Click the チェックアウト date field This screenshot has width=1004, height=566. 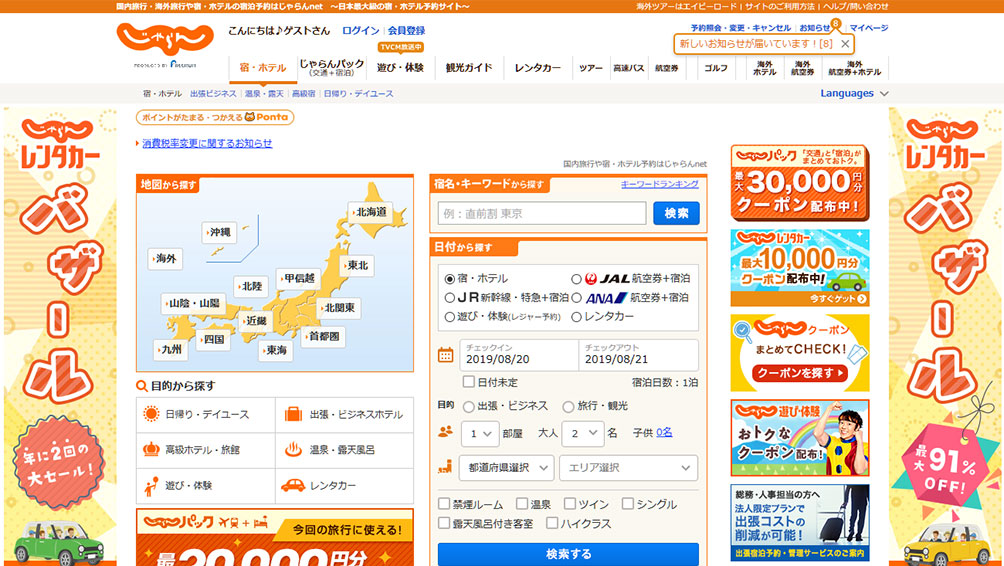[638, 355]
